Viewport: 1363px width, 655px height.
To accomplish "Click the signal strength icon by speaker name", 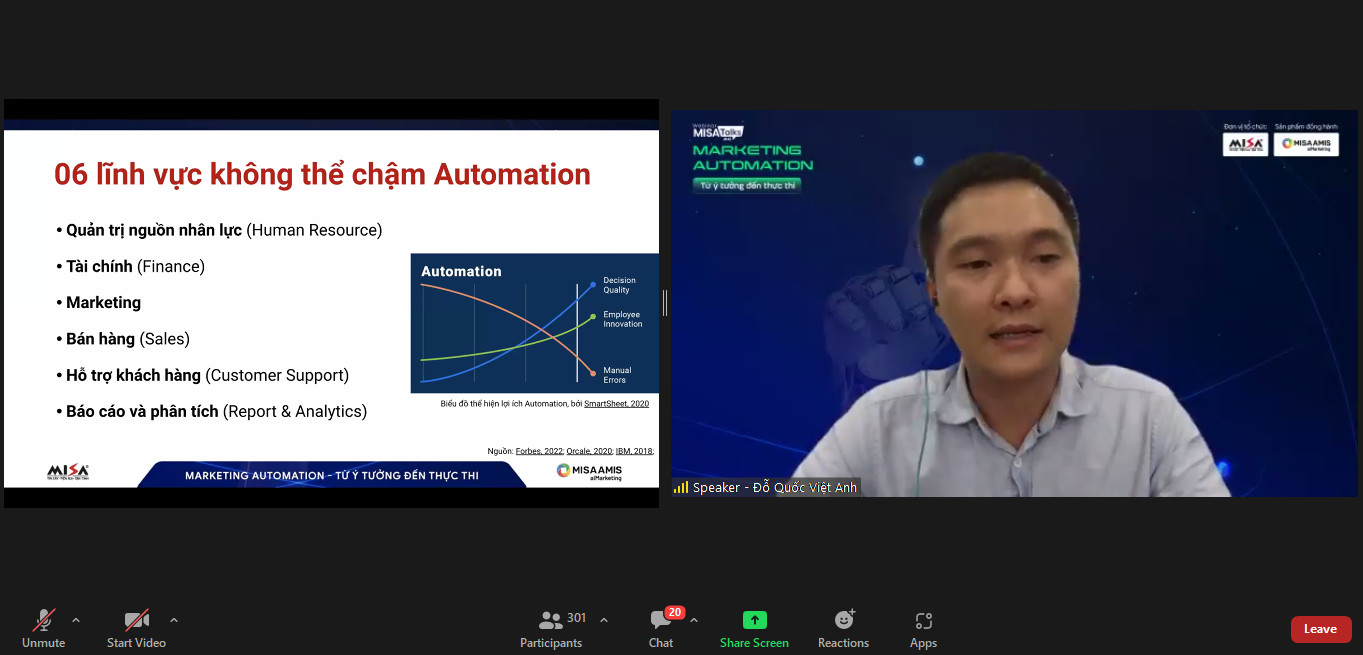I will [681, 488].
